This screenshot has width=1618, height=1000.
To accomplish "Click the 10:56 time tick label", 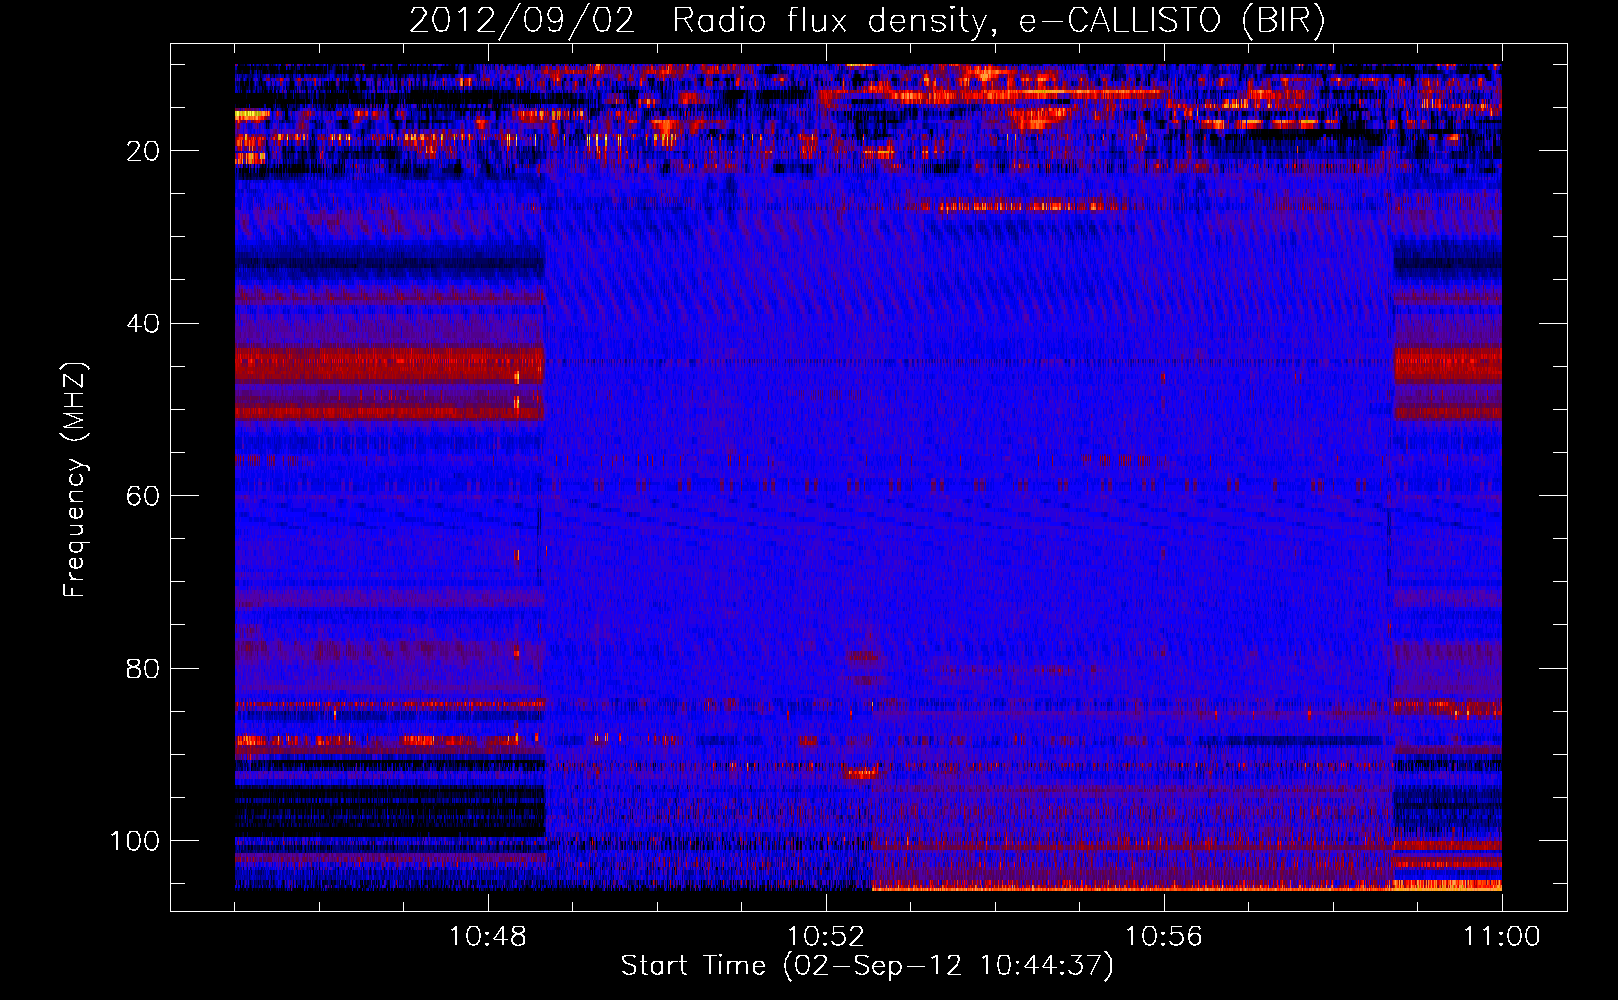I will [x=1164, y=937].
